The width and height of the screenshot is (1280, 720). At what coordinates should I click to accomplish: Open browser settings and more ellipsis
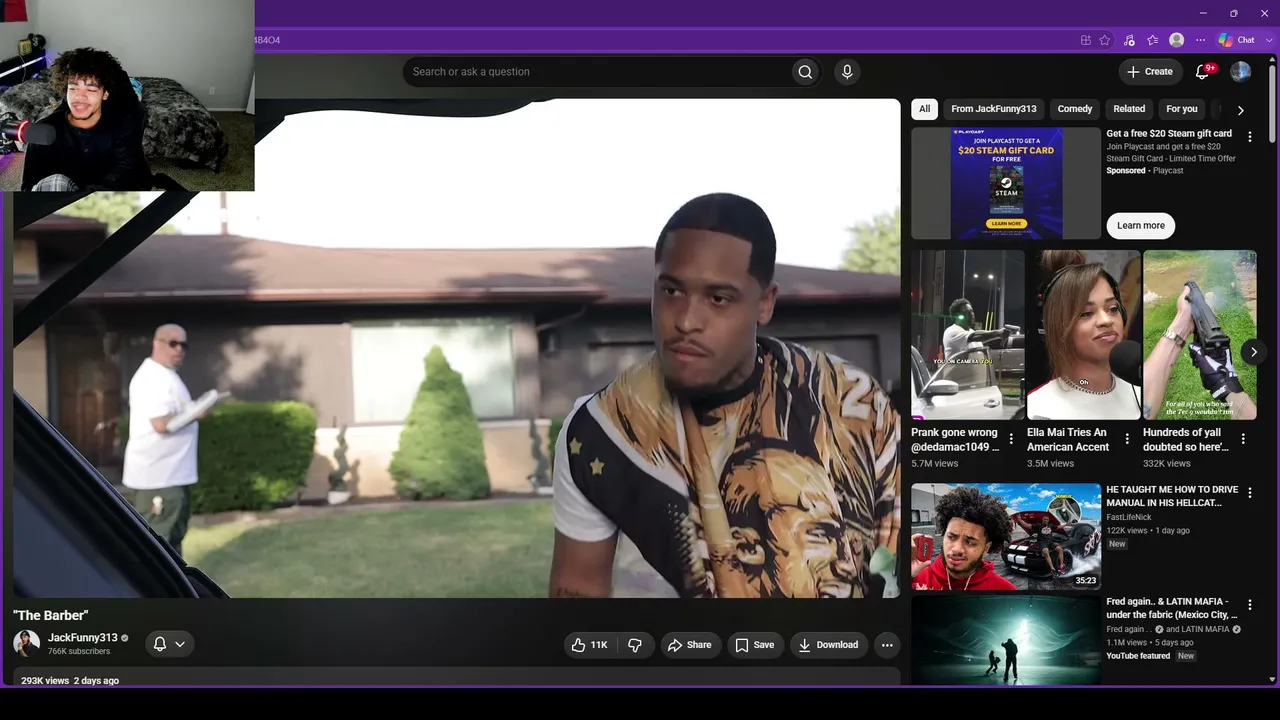tap(1201, 40)
